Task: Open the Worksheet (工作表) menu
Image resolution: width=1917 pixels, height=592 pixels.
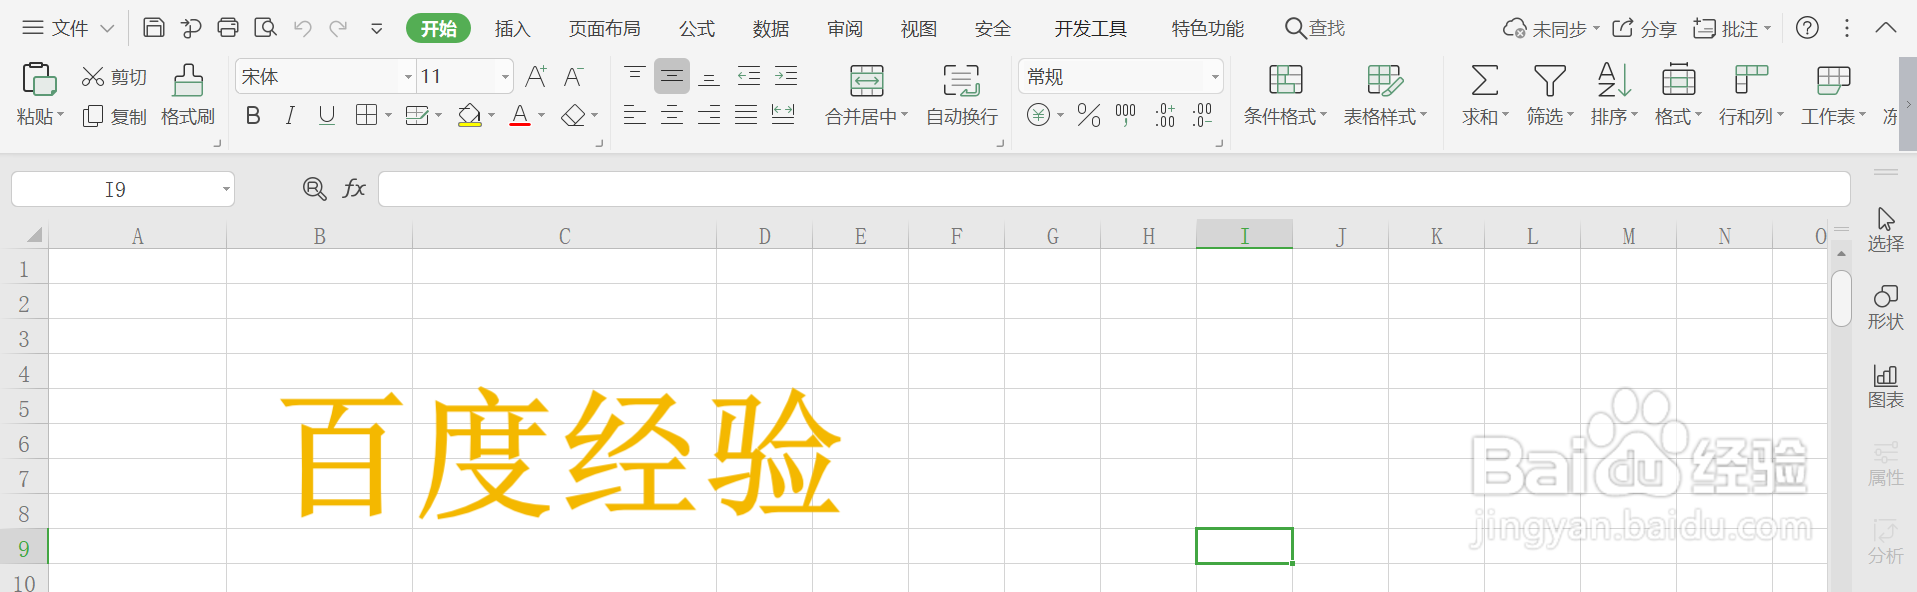Action: [x=1833, y=95]
